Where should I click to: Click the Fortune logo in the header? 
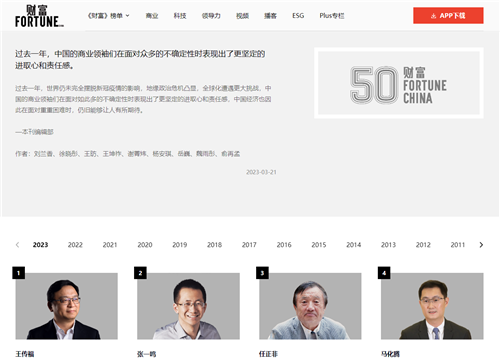[39, 16]
